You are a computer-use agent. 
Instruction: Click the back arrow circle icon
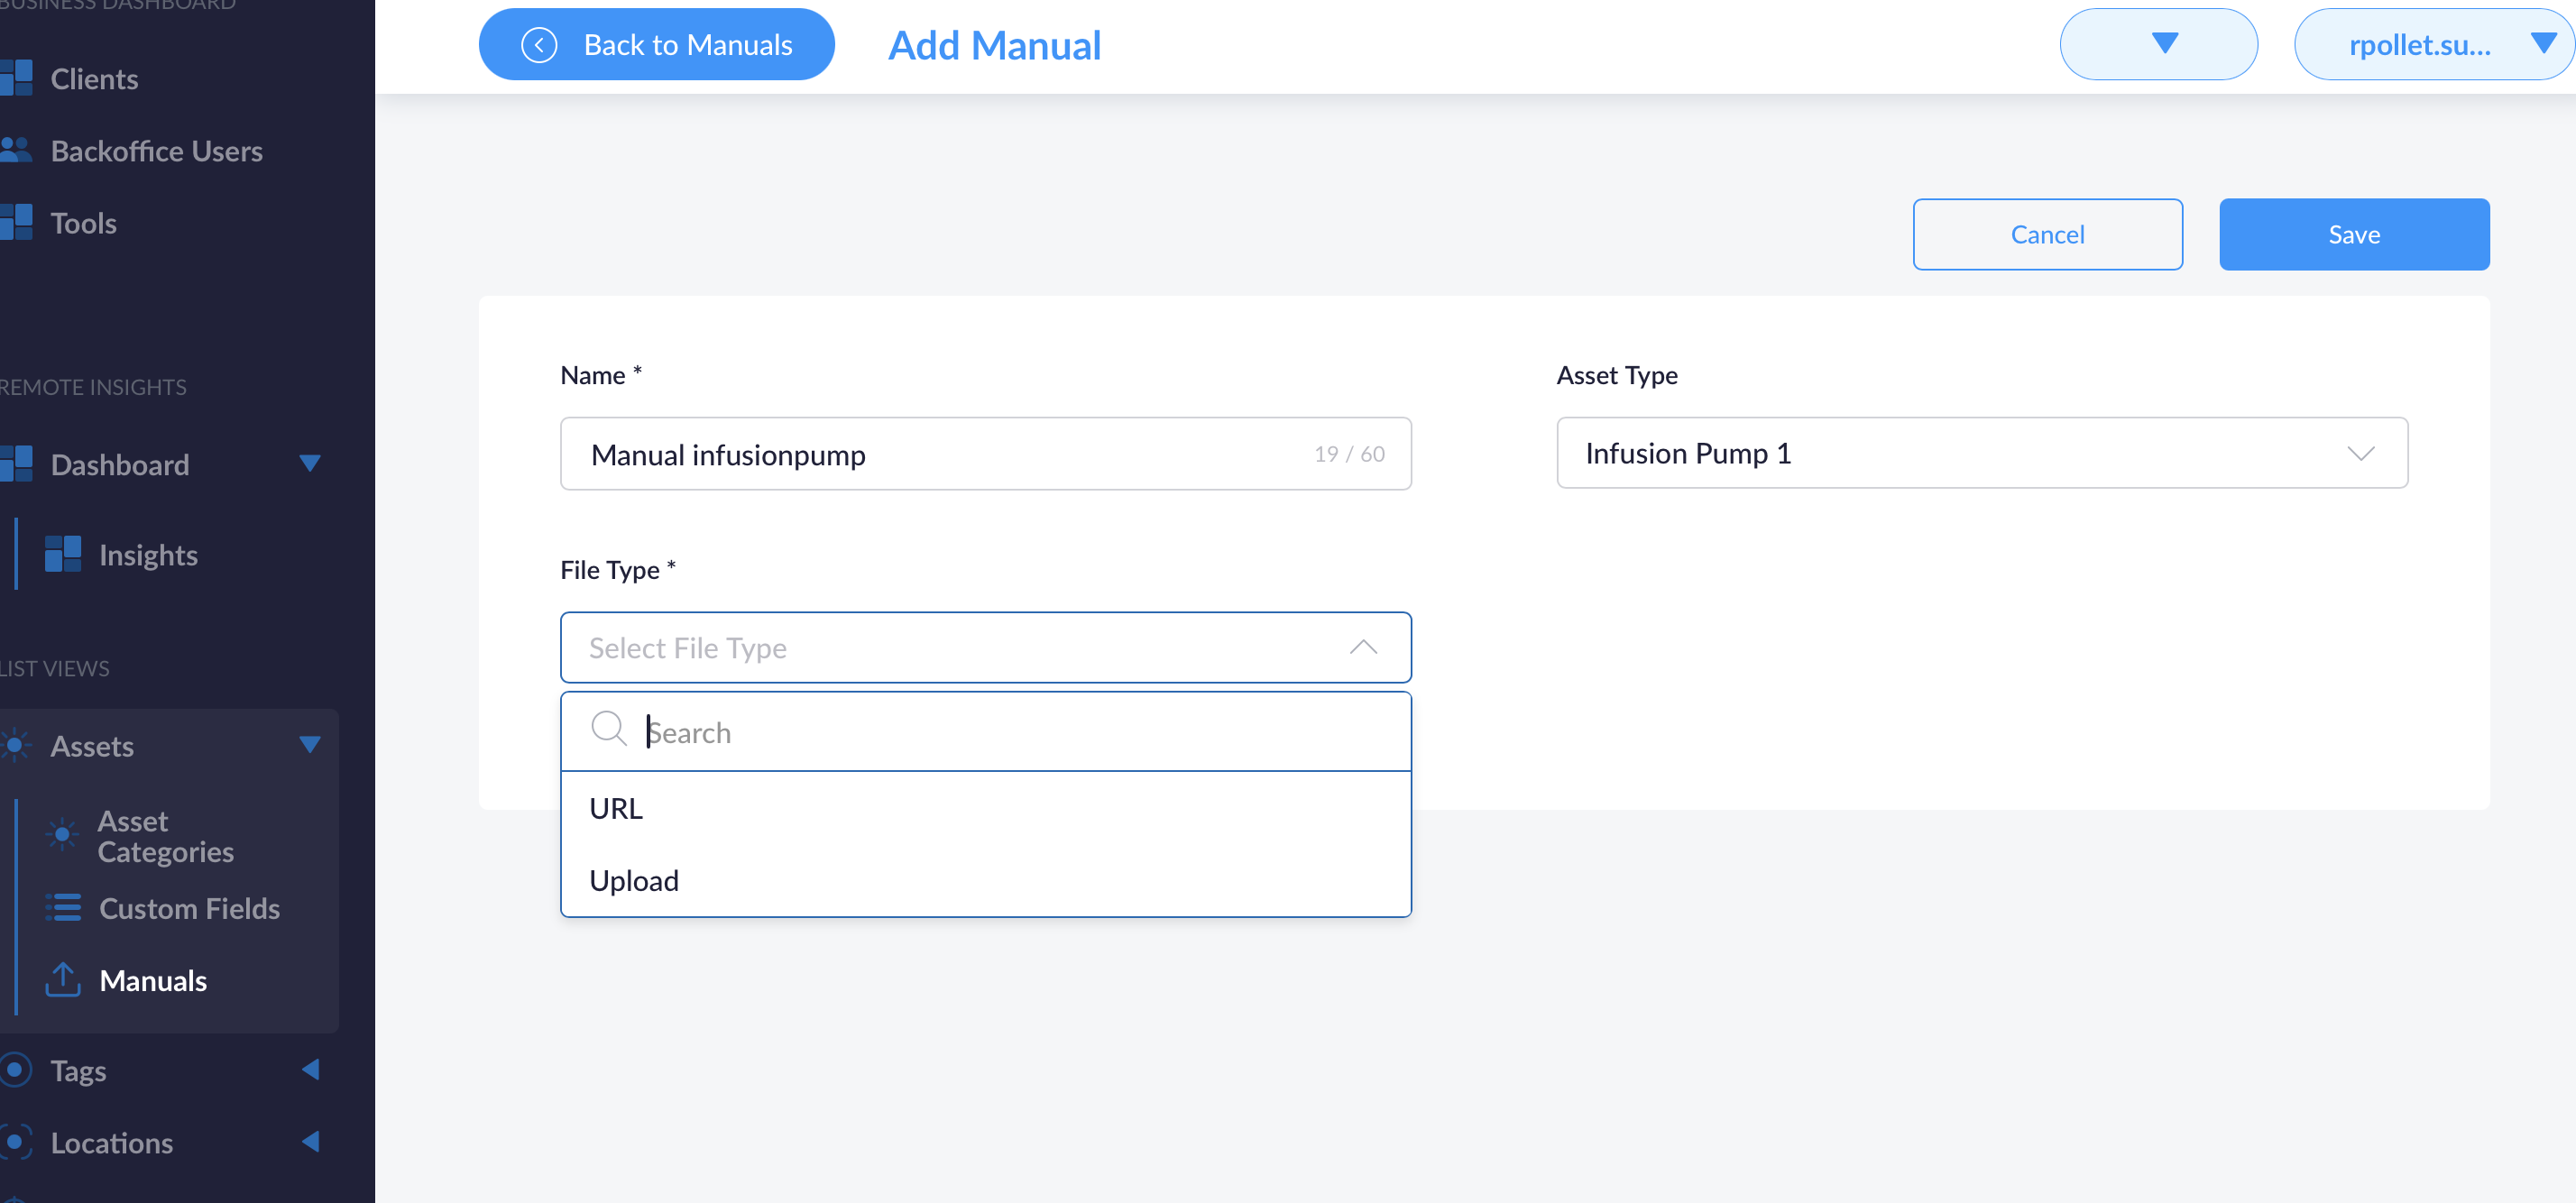pyautogui.click(x=539, y=45)
